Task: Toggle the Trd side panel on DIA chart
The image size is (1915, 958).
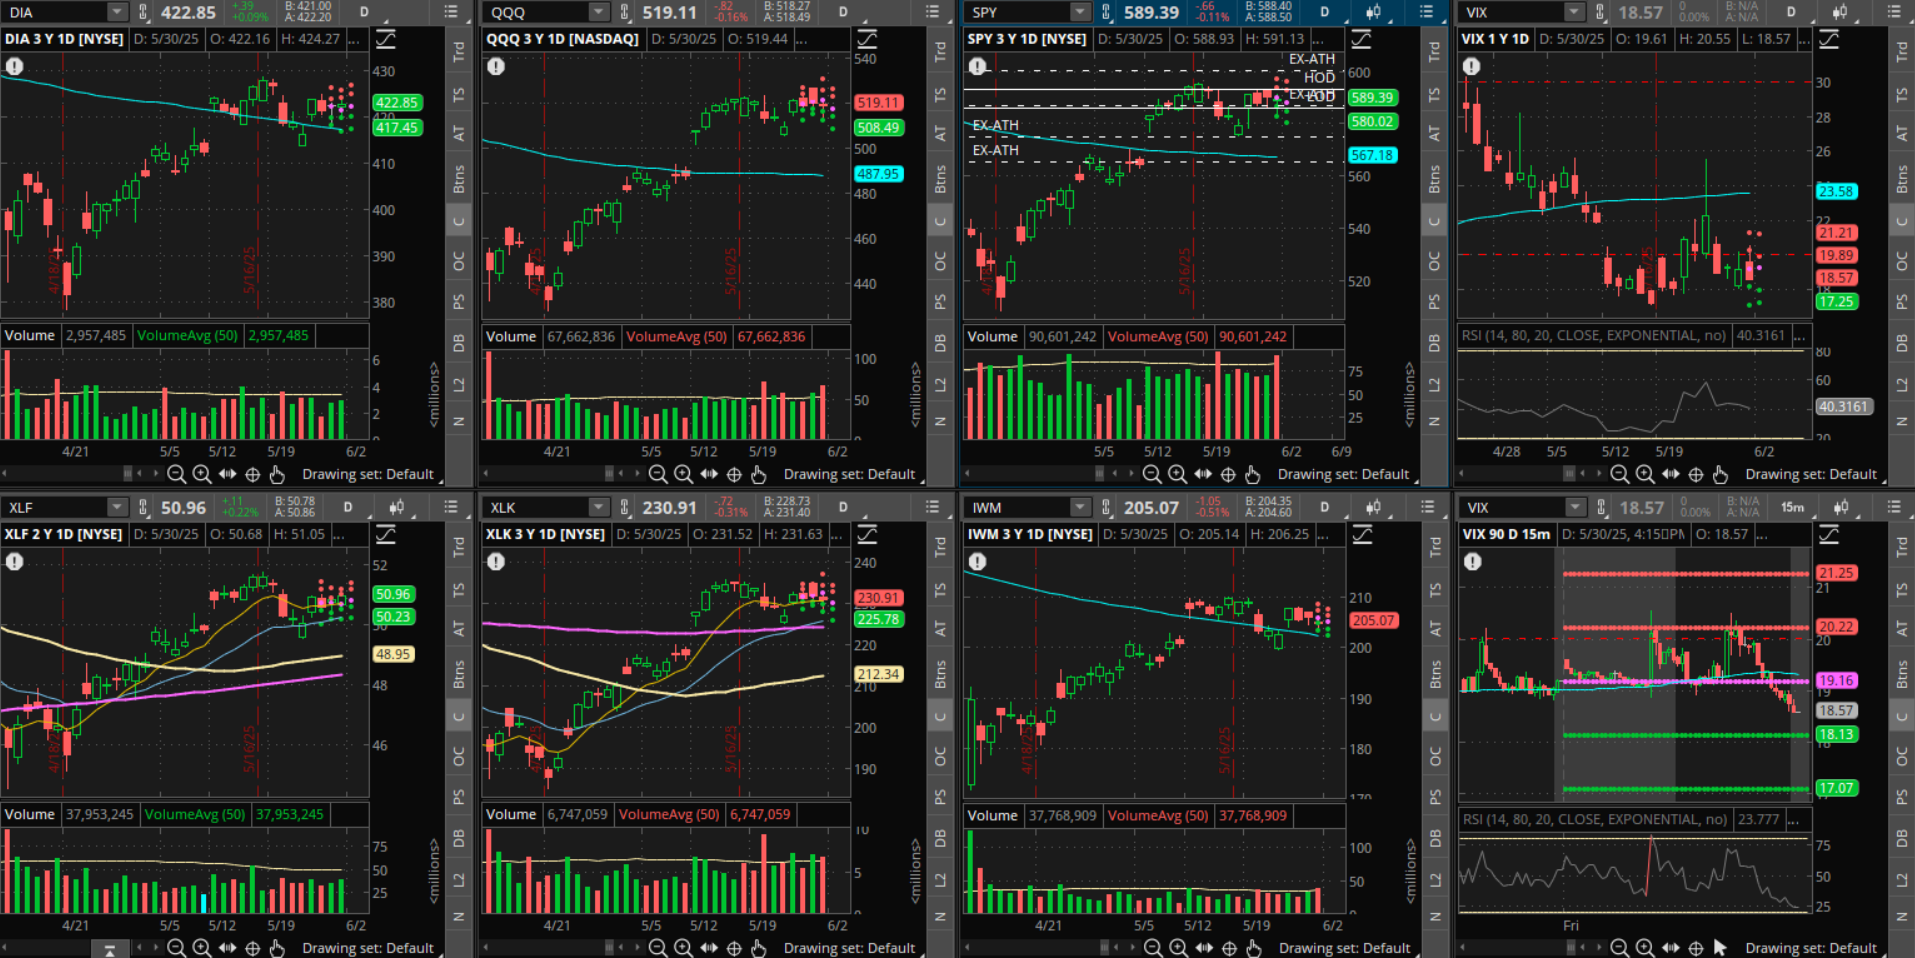Action: coord(459,52)
